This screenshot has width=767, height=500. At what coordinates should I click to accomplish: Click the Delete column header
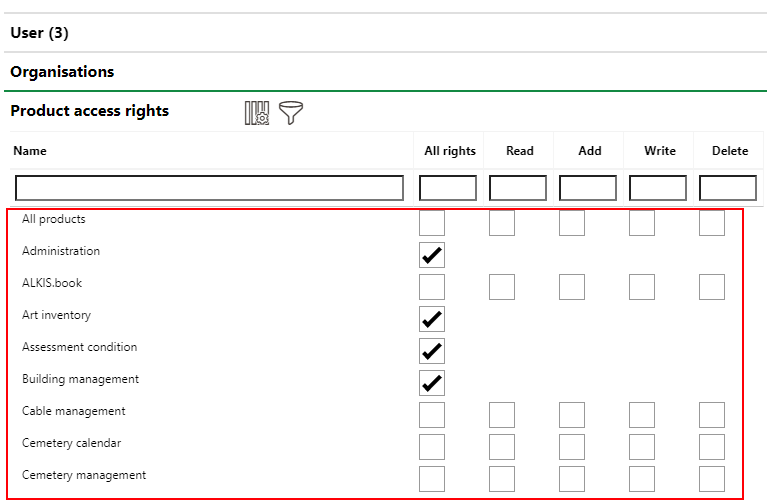click(x=730, y=151)
